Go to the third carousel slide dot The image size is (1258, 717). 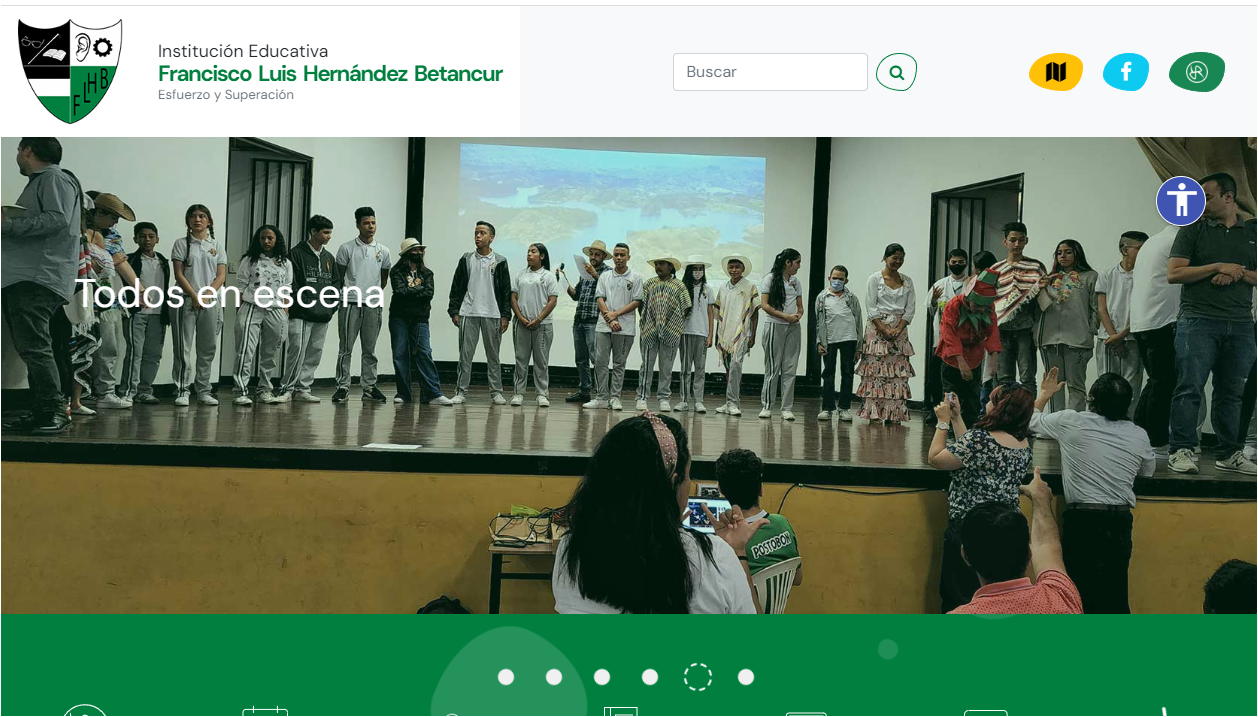(602, 677)
